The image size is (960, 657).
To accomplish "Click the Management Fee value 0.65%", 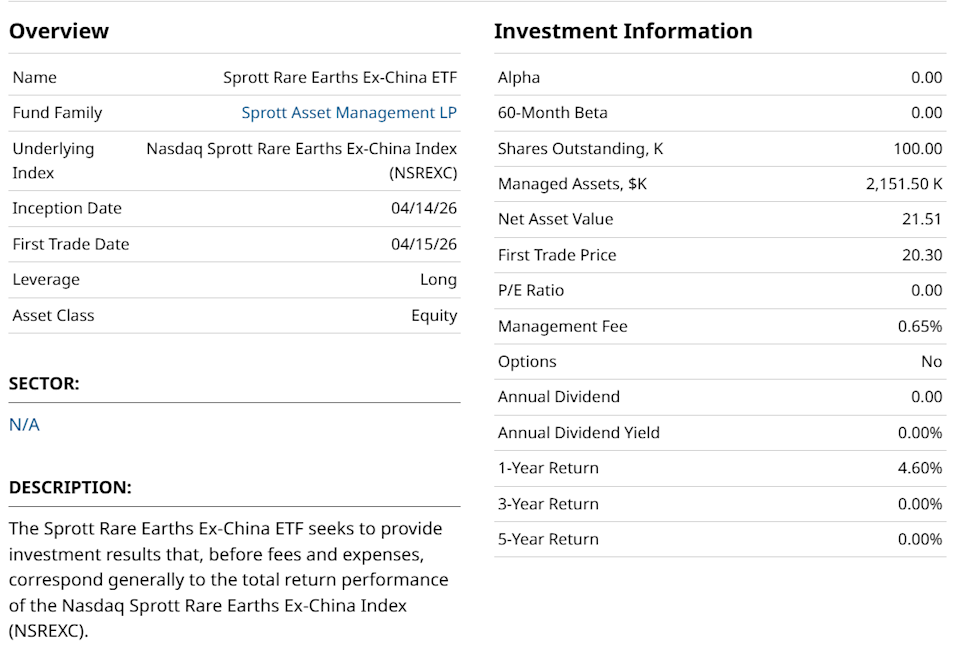I will [919, 326].
